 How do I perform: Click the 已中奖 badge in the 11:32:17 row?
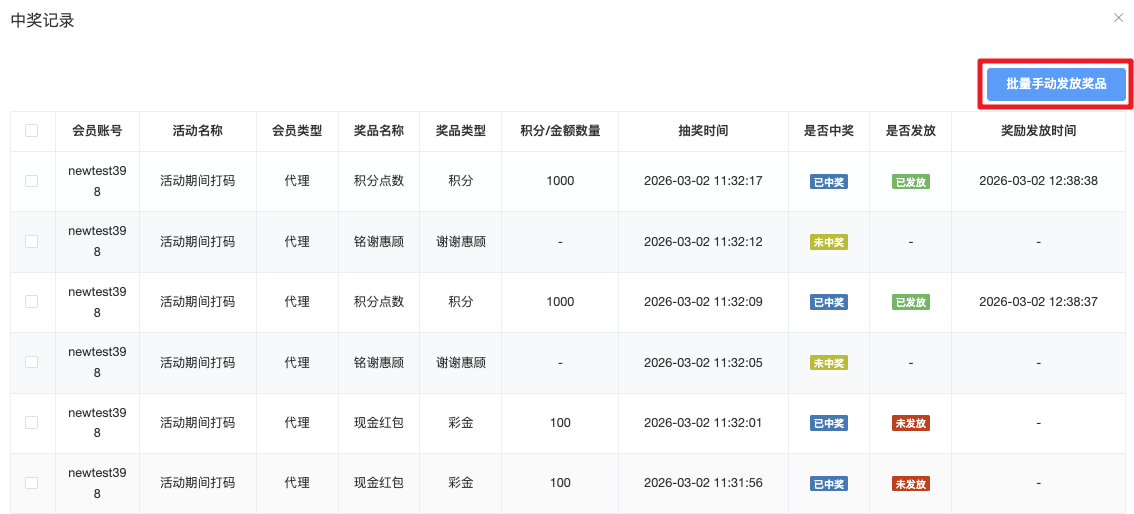(828, 182)
